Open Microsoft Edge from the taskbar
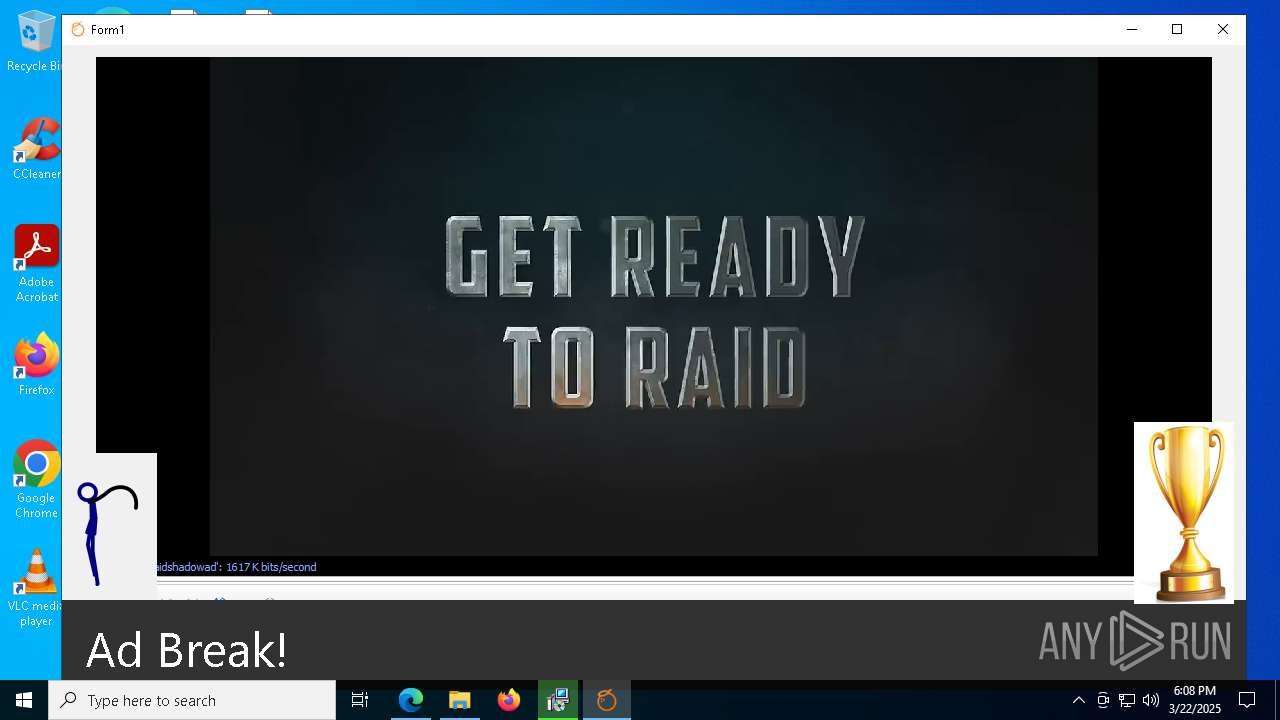The height and width of the screenshot is (720, 1280). (x=411, y=700)
